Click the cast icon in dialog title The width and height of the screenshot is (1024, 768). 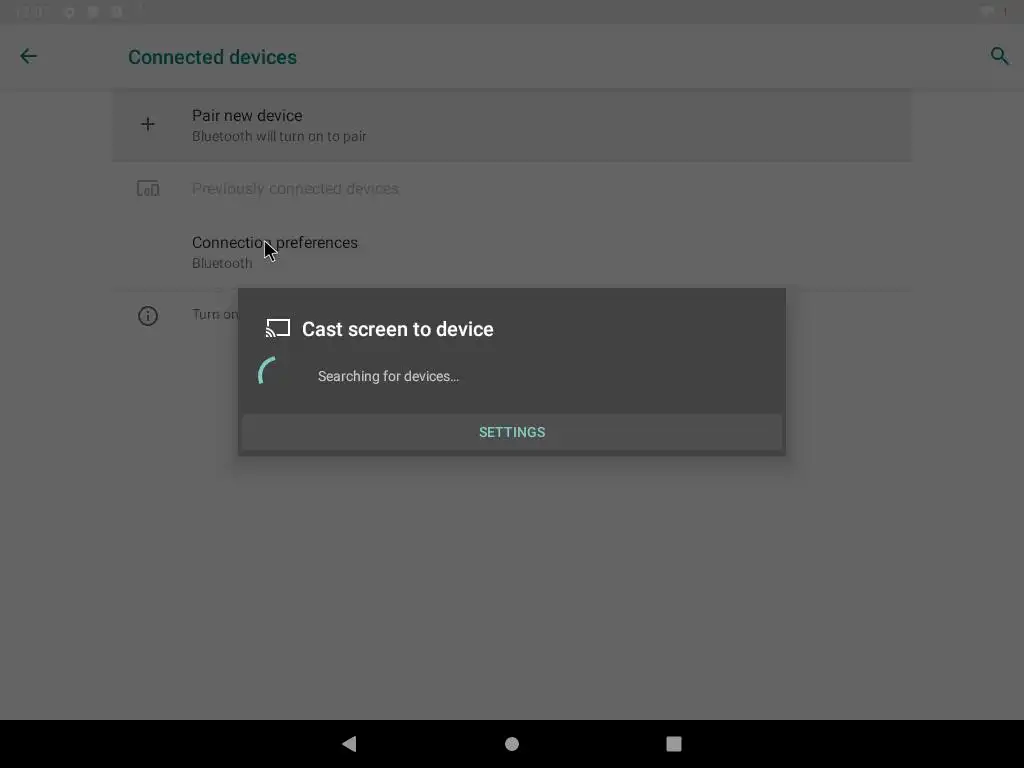[278, 328]
